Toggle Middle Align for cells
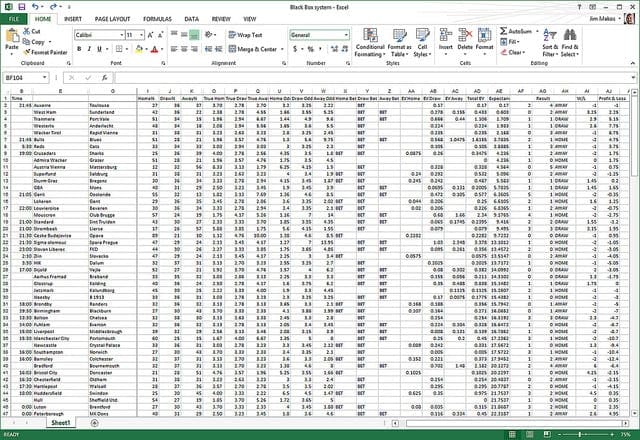This screenshot has width=640, height=440. [x=184, y=35]
